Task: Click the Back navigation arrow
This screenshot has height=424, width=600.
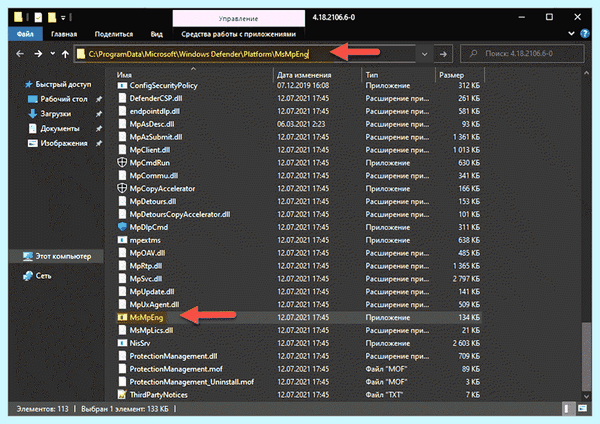Action: pyautogui.click(x=20, y=54)
